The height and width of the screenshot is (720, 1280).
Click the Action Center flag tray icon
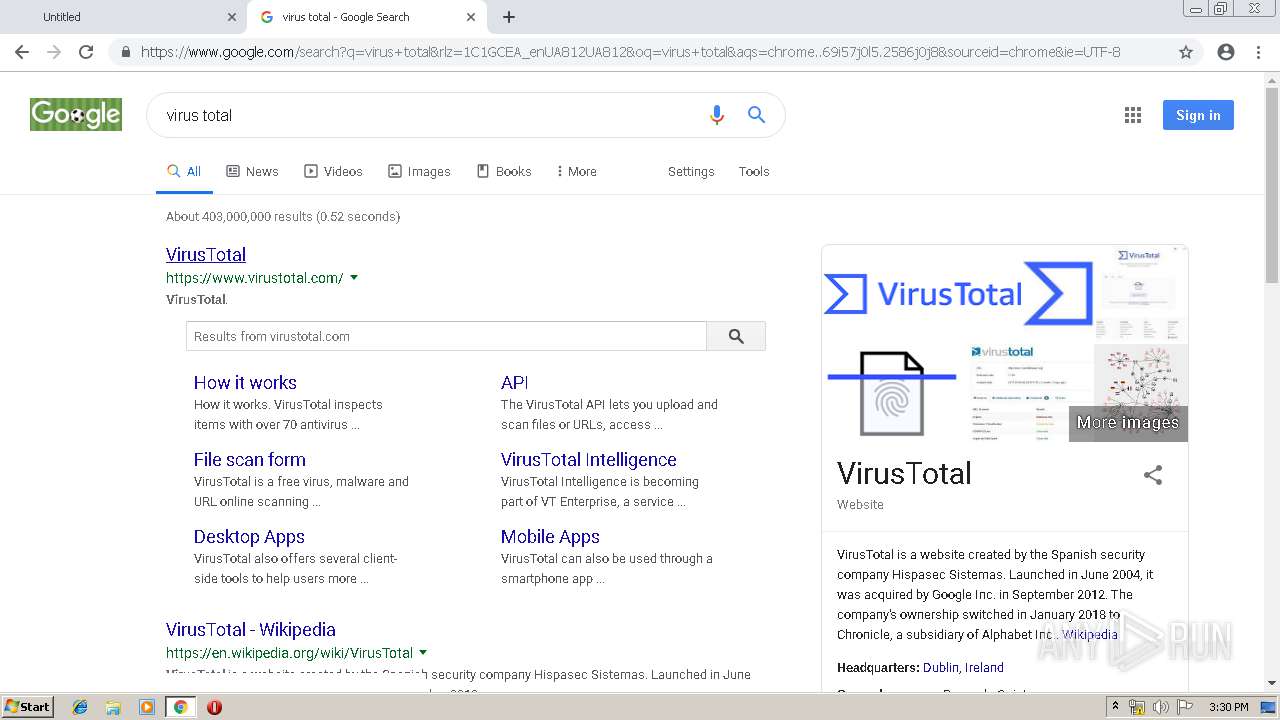tap(1185, 707)
